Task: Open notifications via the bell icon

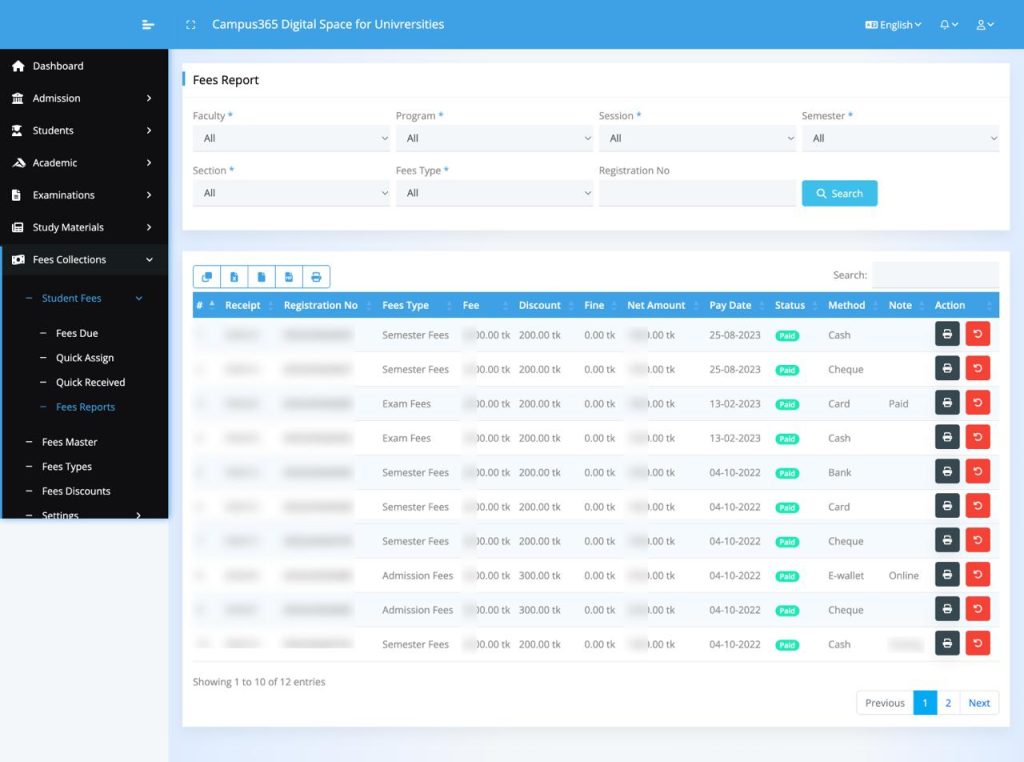Action: (x=945, y=24)
